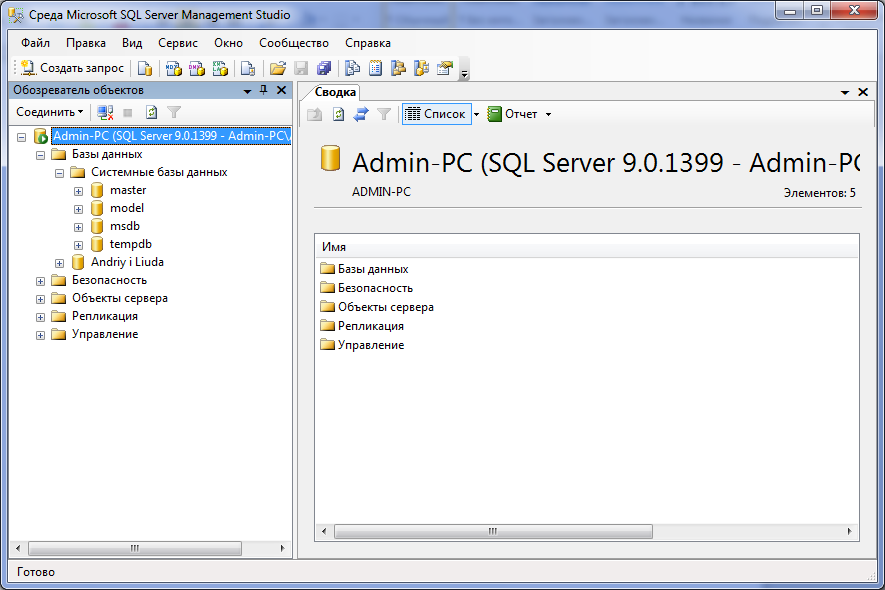Click the Summary pane Up icon

[314, 114]
